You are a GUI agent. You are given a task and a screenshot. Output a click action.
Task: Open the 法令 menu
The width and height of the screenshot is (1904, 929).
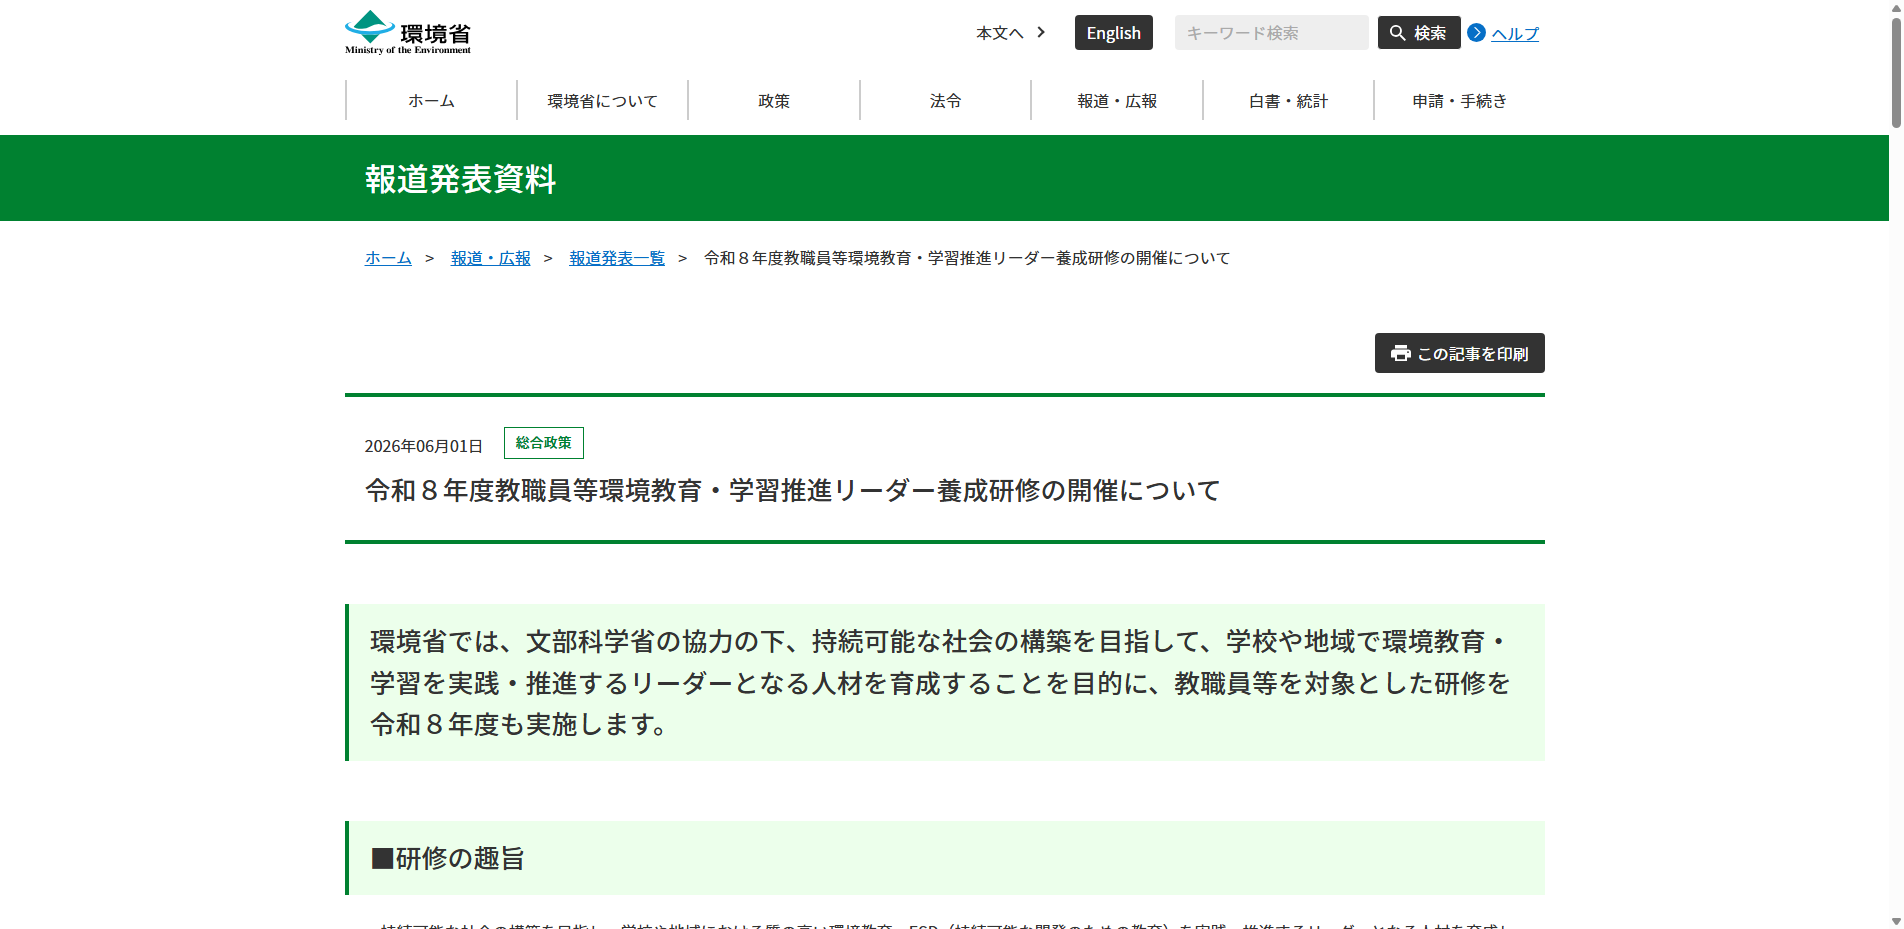tap(945, 101)
